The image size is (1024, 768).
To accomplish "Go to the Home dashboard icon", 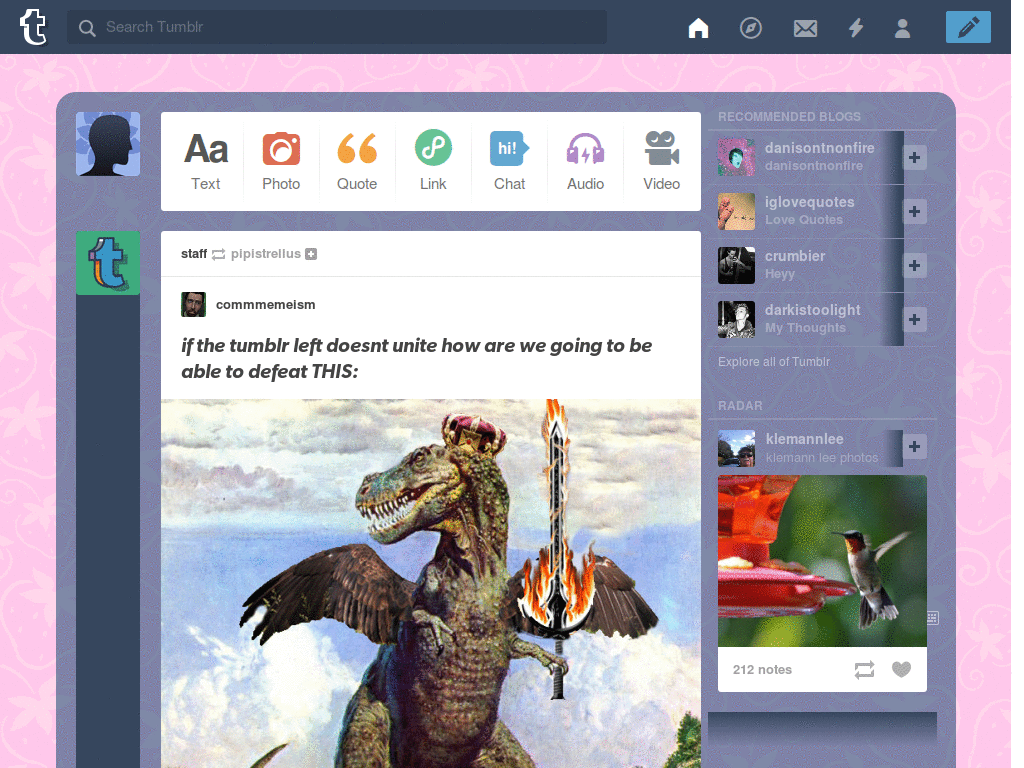I will pos(698,28).
